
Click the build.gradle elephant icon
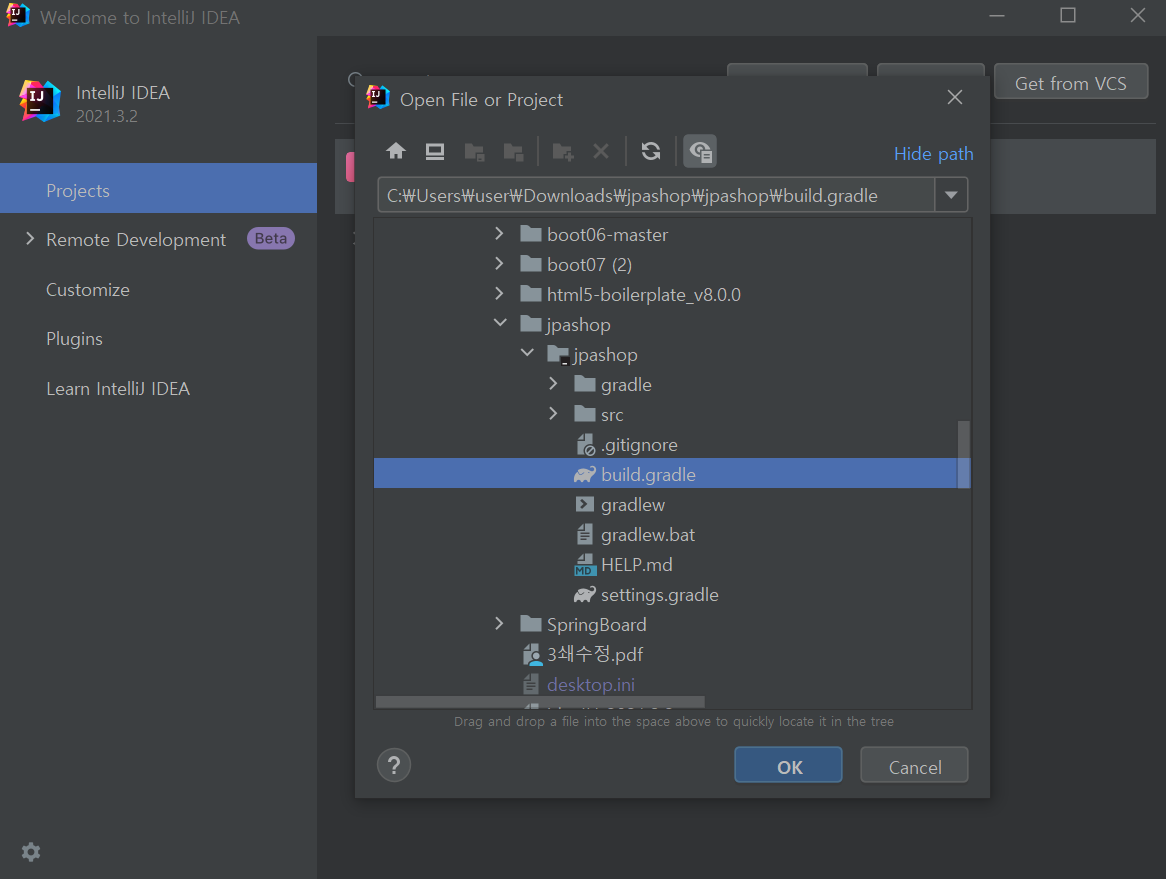tap(585, 474)
